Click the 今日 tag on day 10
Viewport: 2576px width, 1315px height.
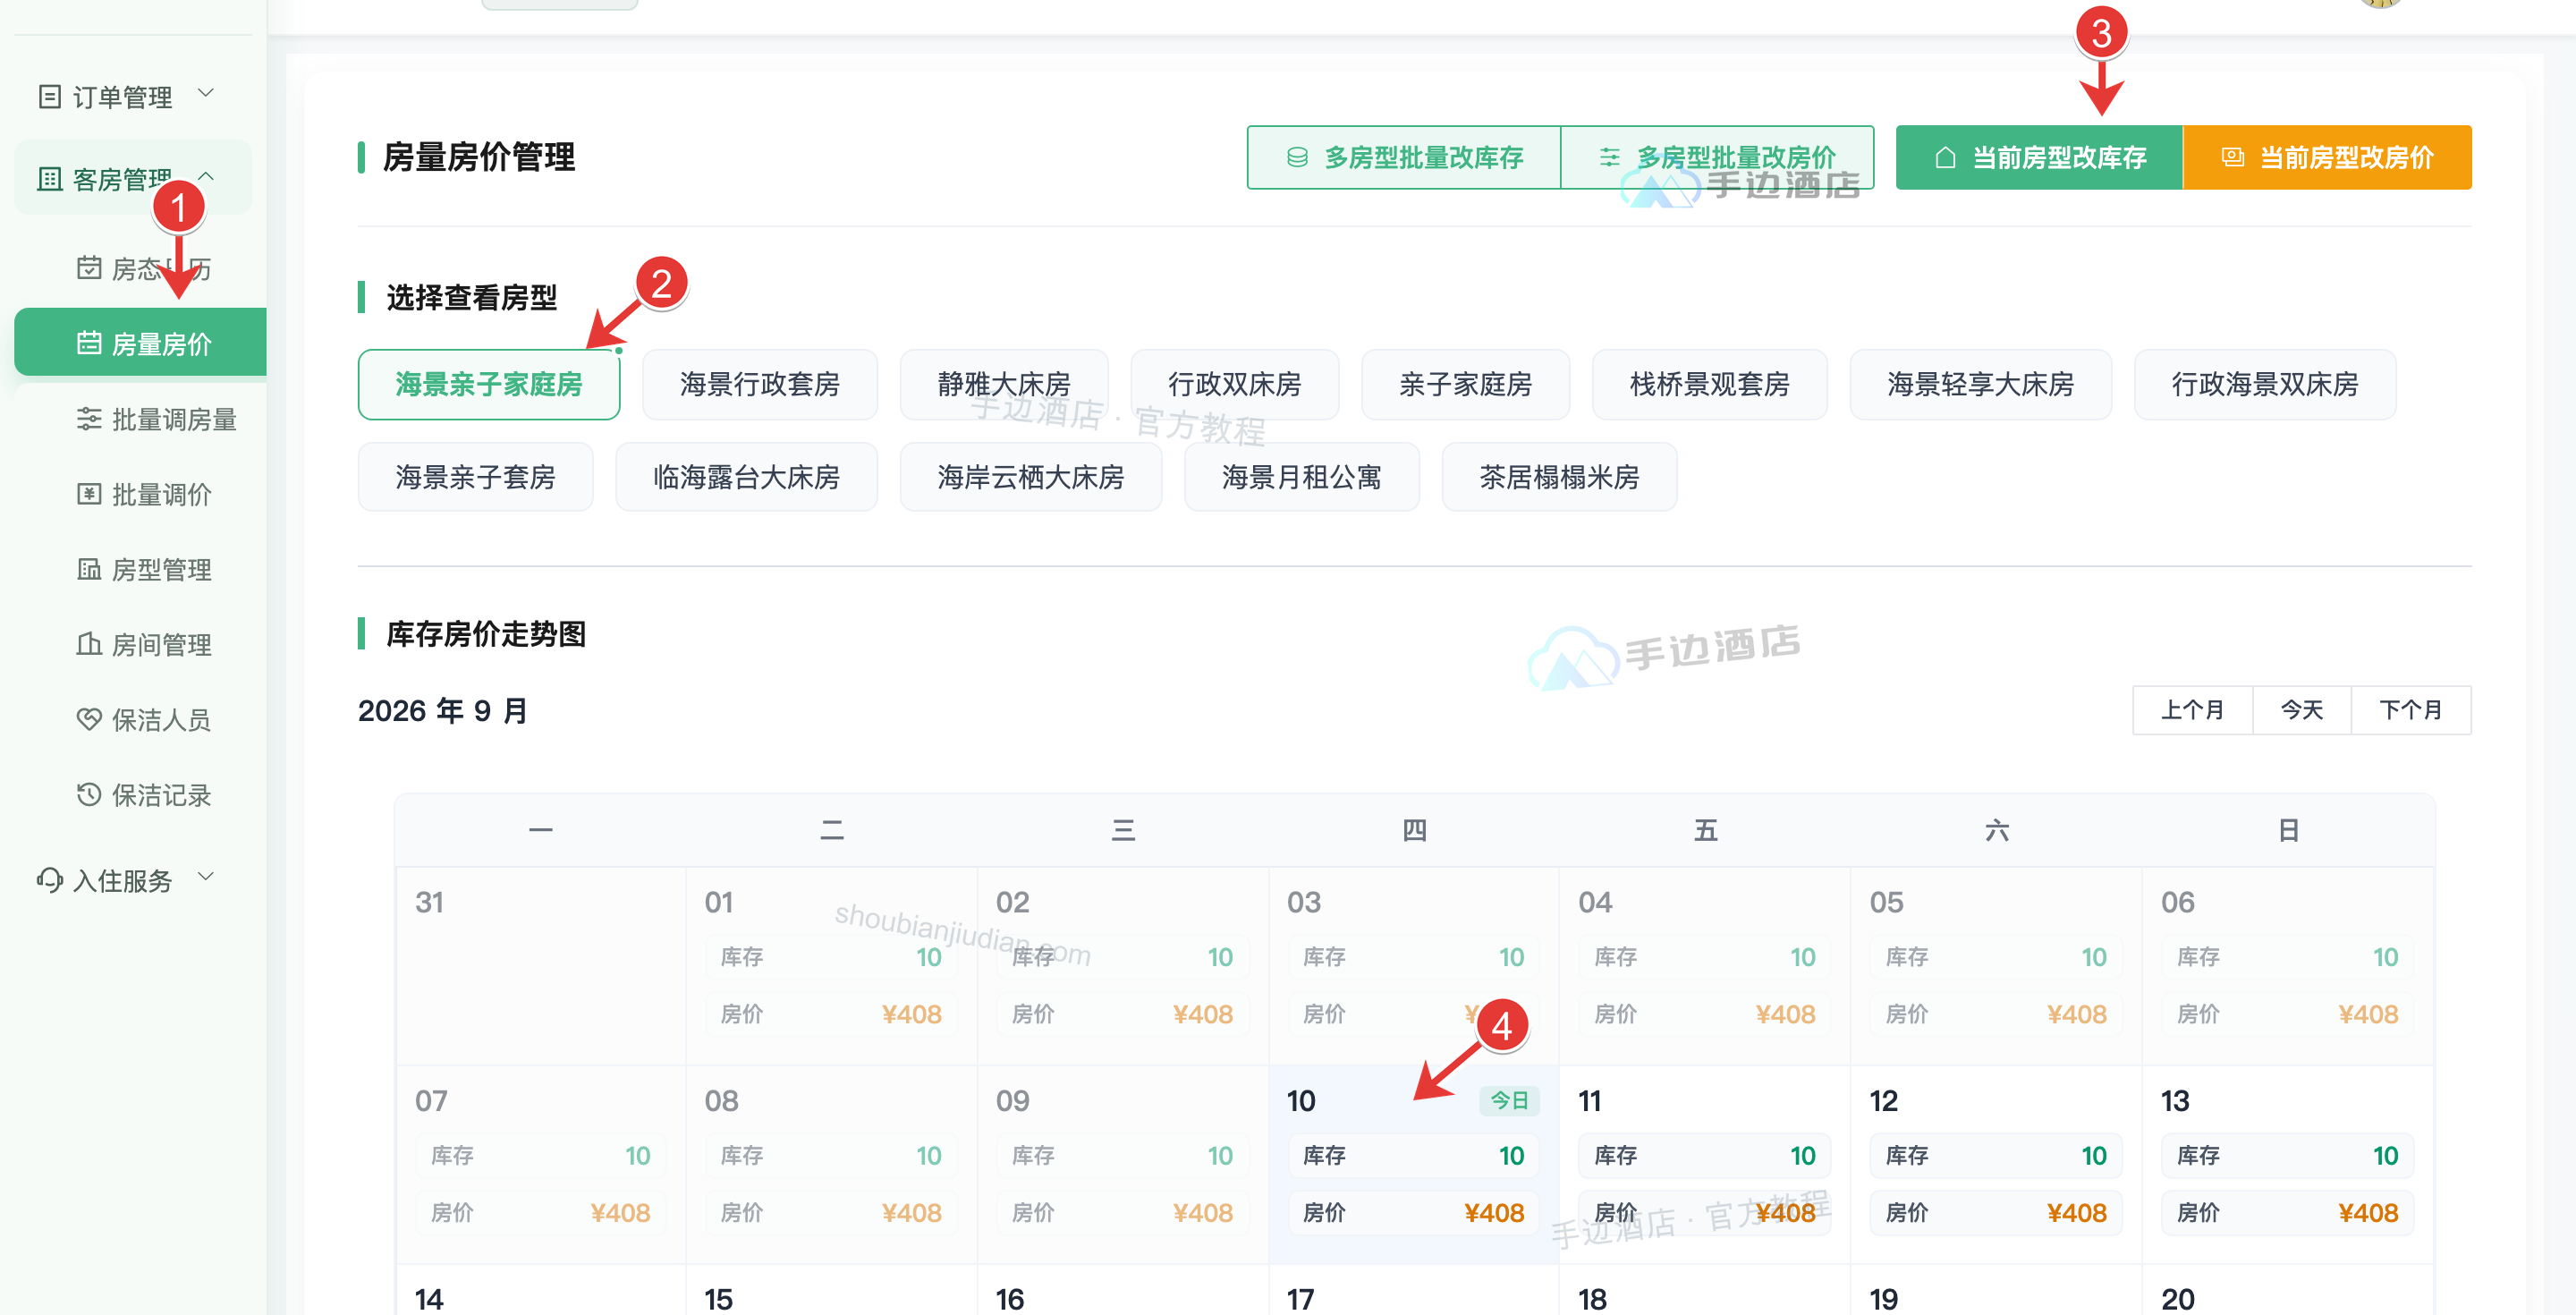tap(1509, 1101)
